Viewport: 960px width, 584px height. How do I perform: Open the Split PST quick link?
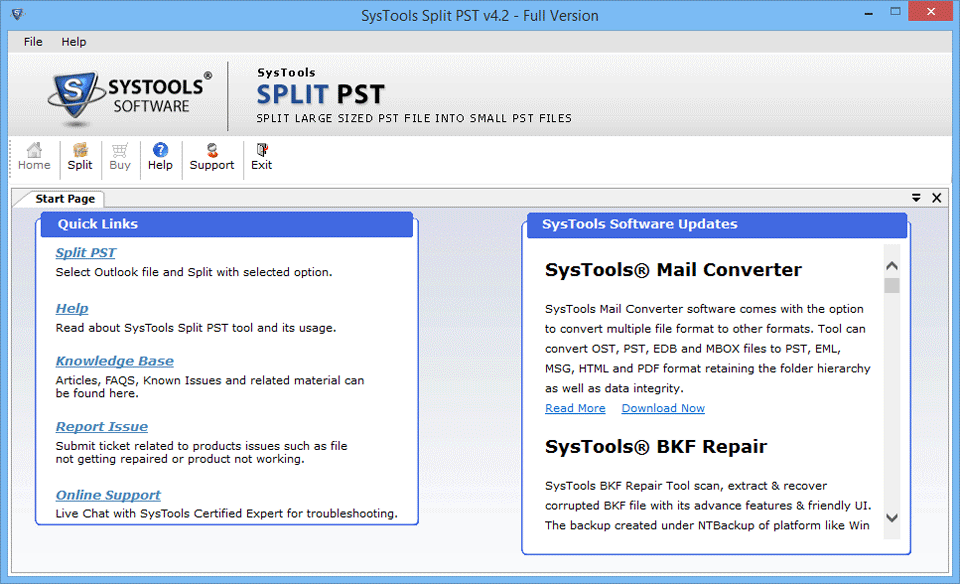[86, 252]
